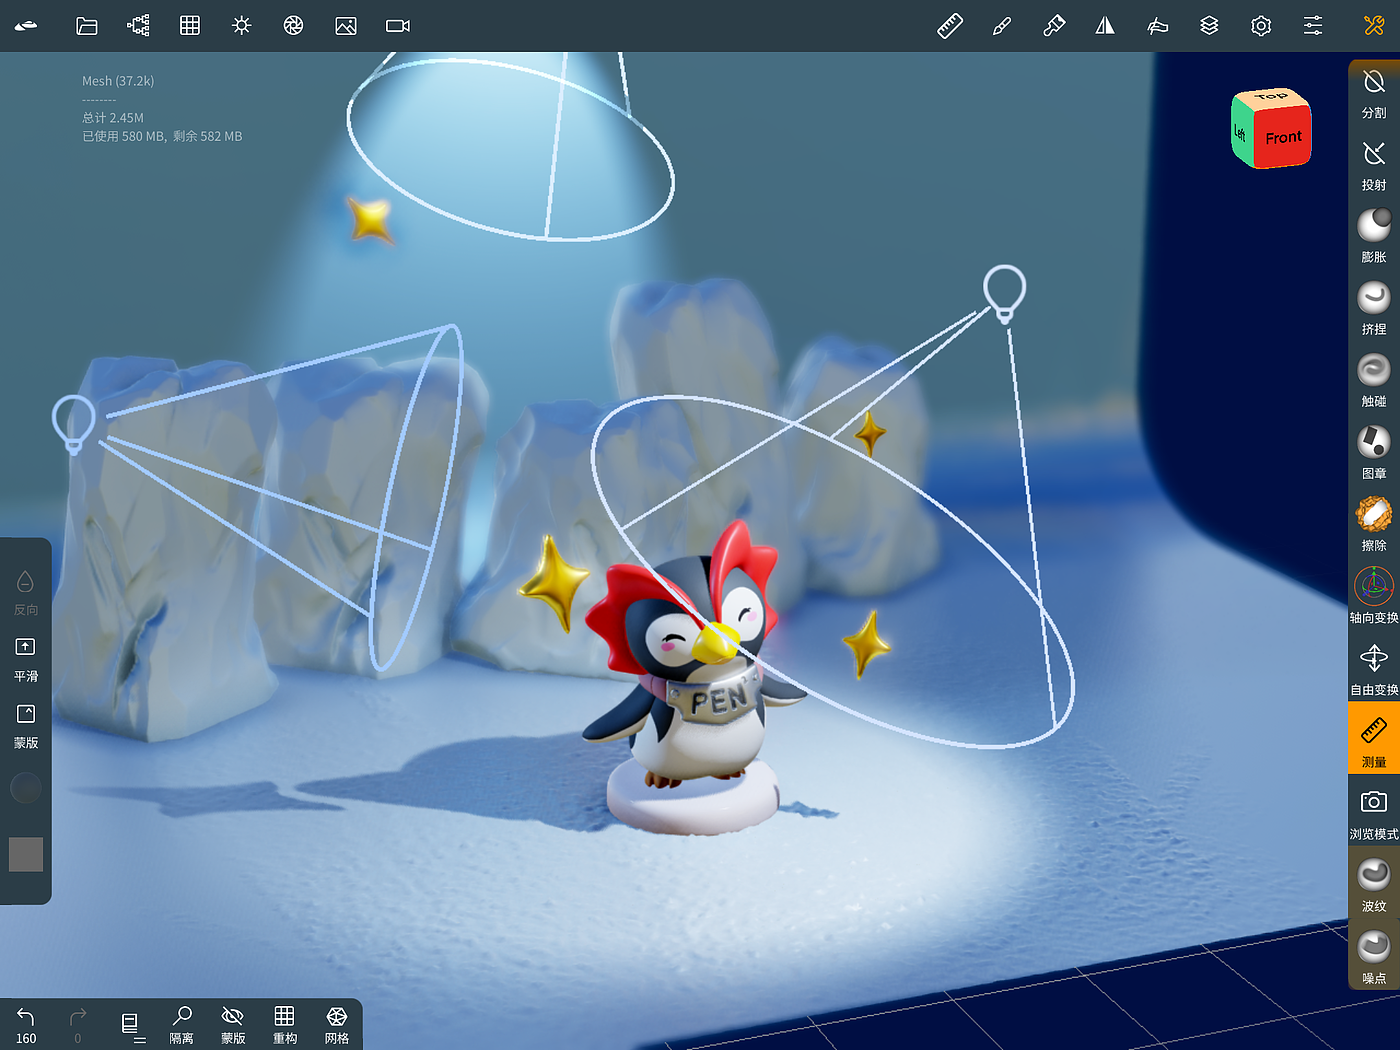1400x1050 pixels.
Task: Open the interface sliders menu
Action: coord(1313,26)
